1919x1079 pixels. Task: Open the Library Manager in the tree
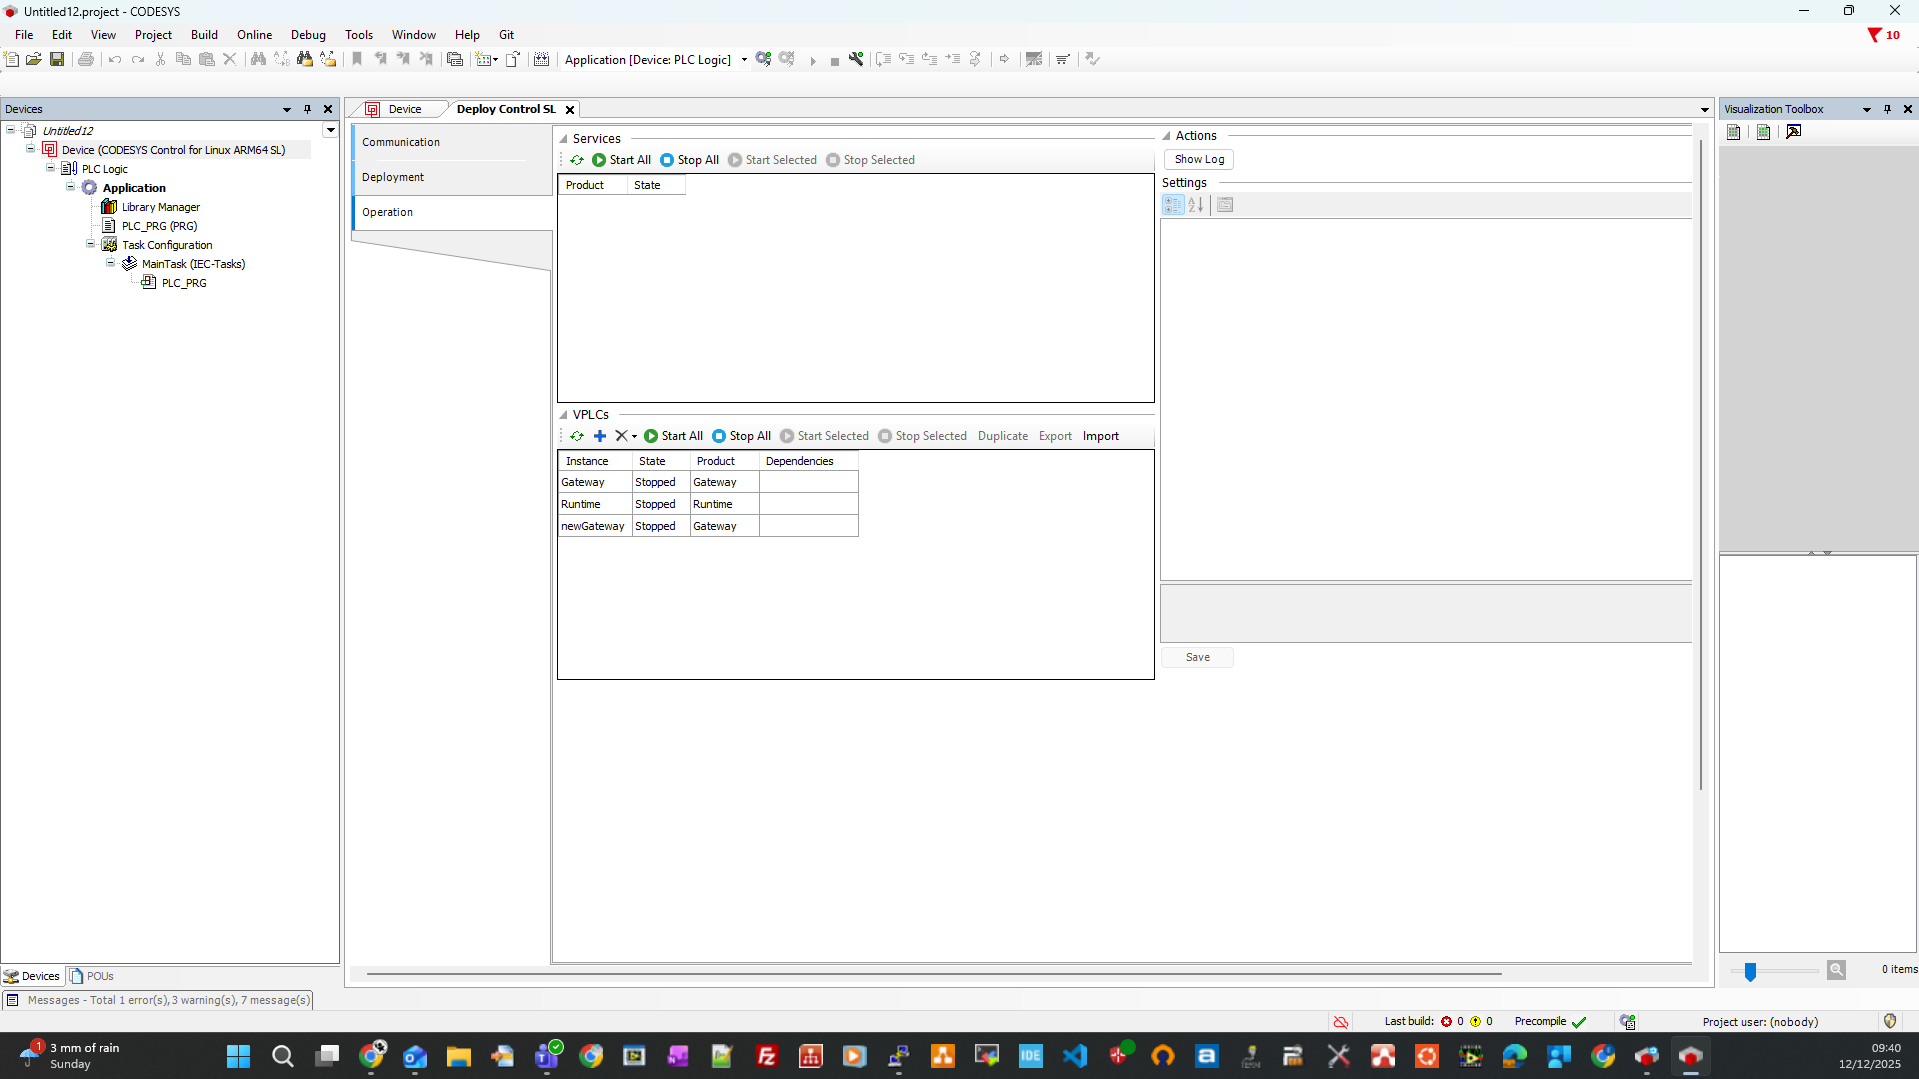(160, 207)
